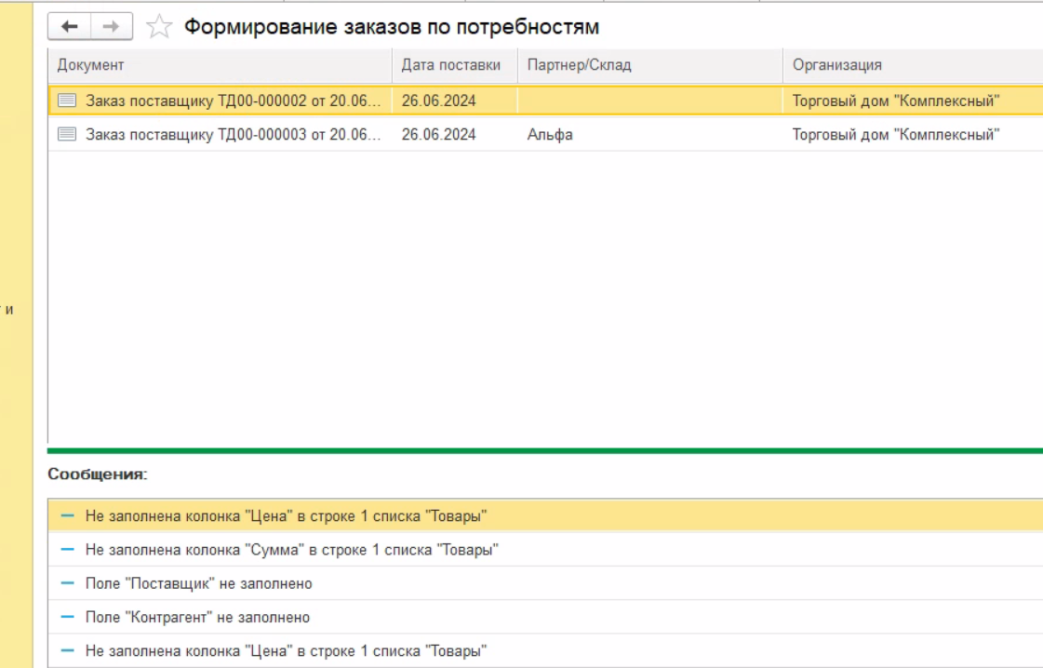1043x668 pixels.
Task: Select the row for order ТД00-000003
Action: (x=233, y=134)
